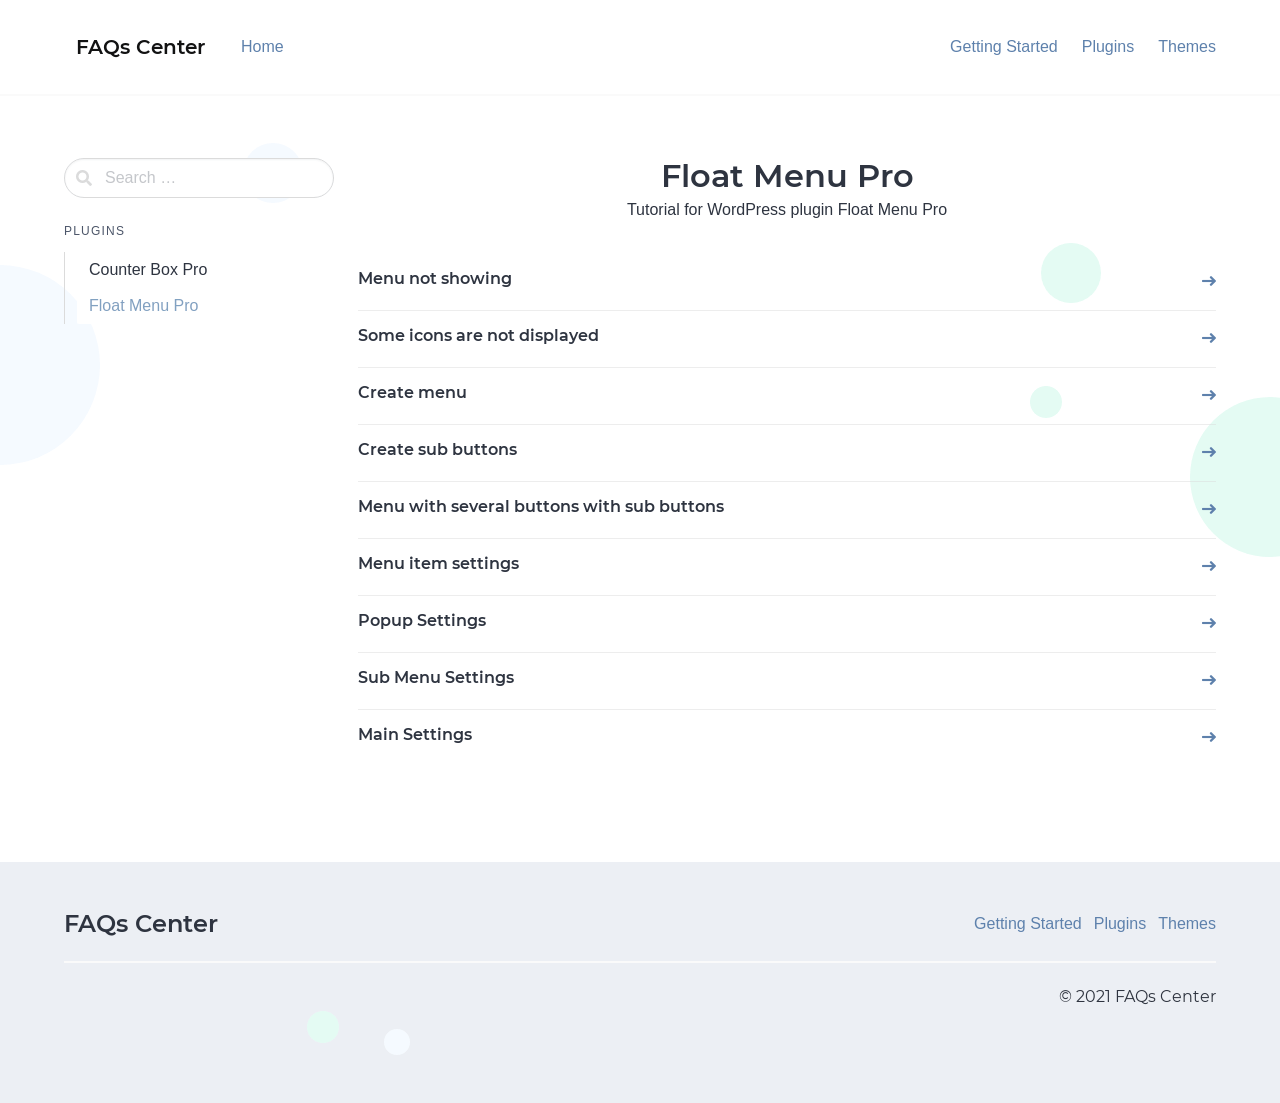The height and width of the screenshot is (1103, 1280).
Task: Go to Home in the top navigation
Action: pos(262,47)
